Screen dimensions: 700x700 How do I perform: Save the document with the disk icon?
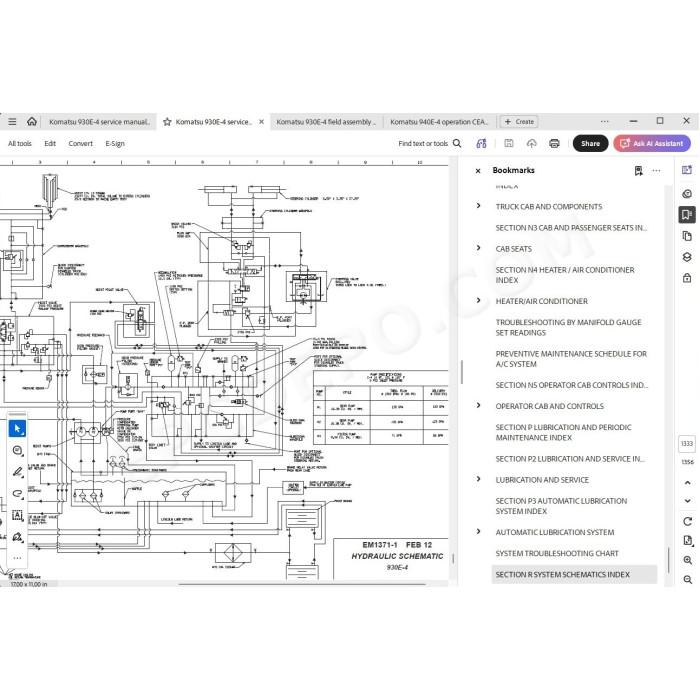(508, 143)
